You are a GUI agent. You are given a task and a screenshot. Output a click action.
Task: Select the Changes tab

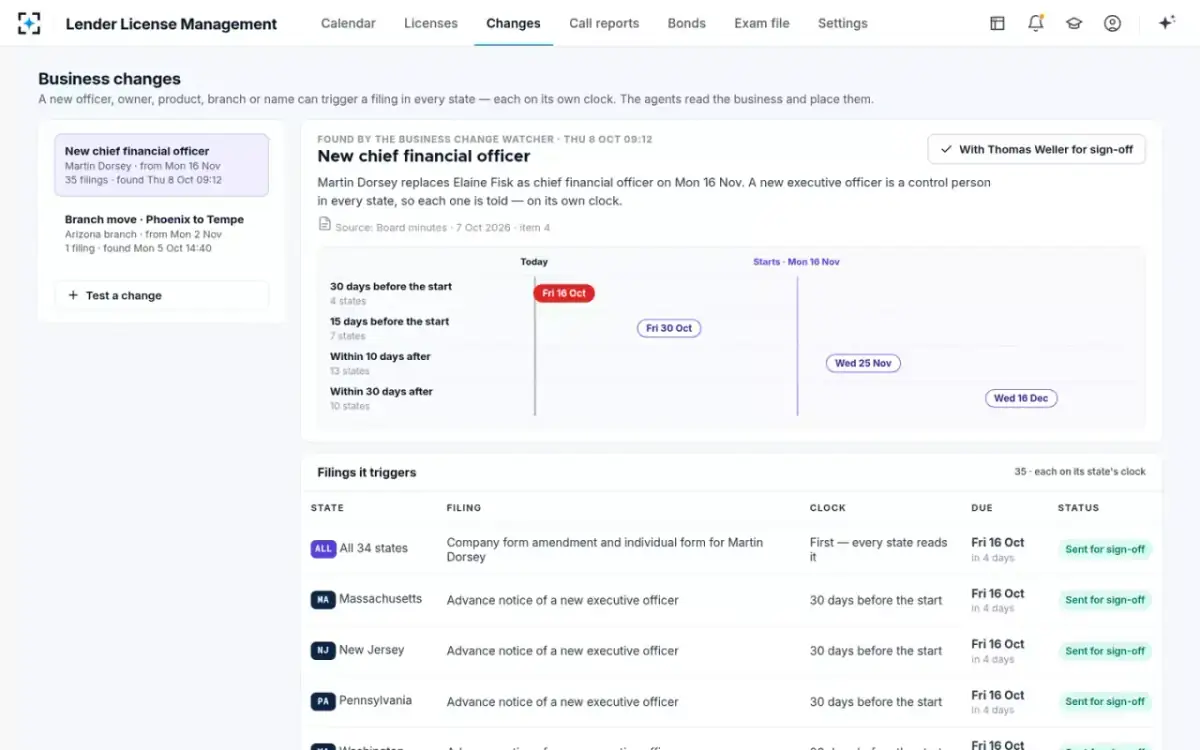pos(513,23)
